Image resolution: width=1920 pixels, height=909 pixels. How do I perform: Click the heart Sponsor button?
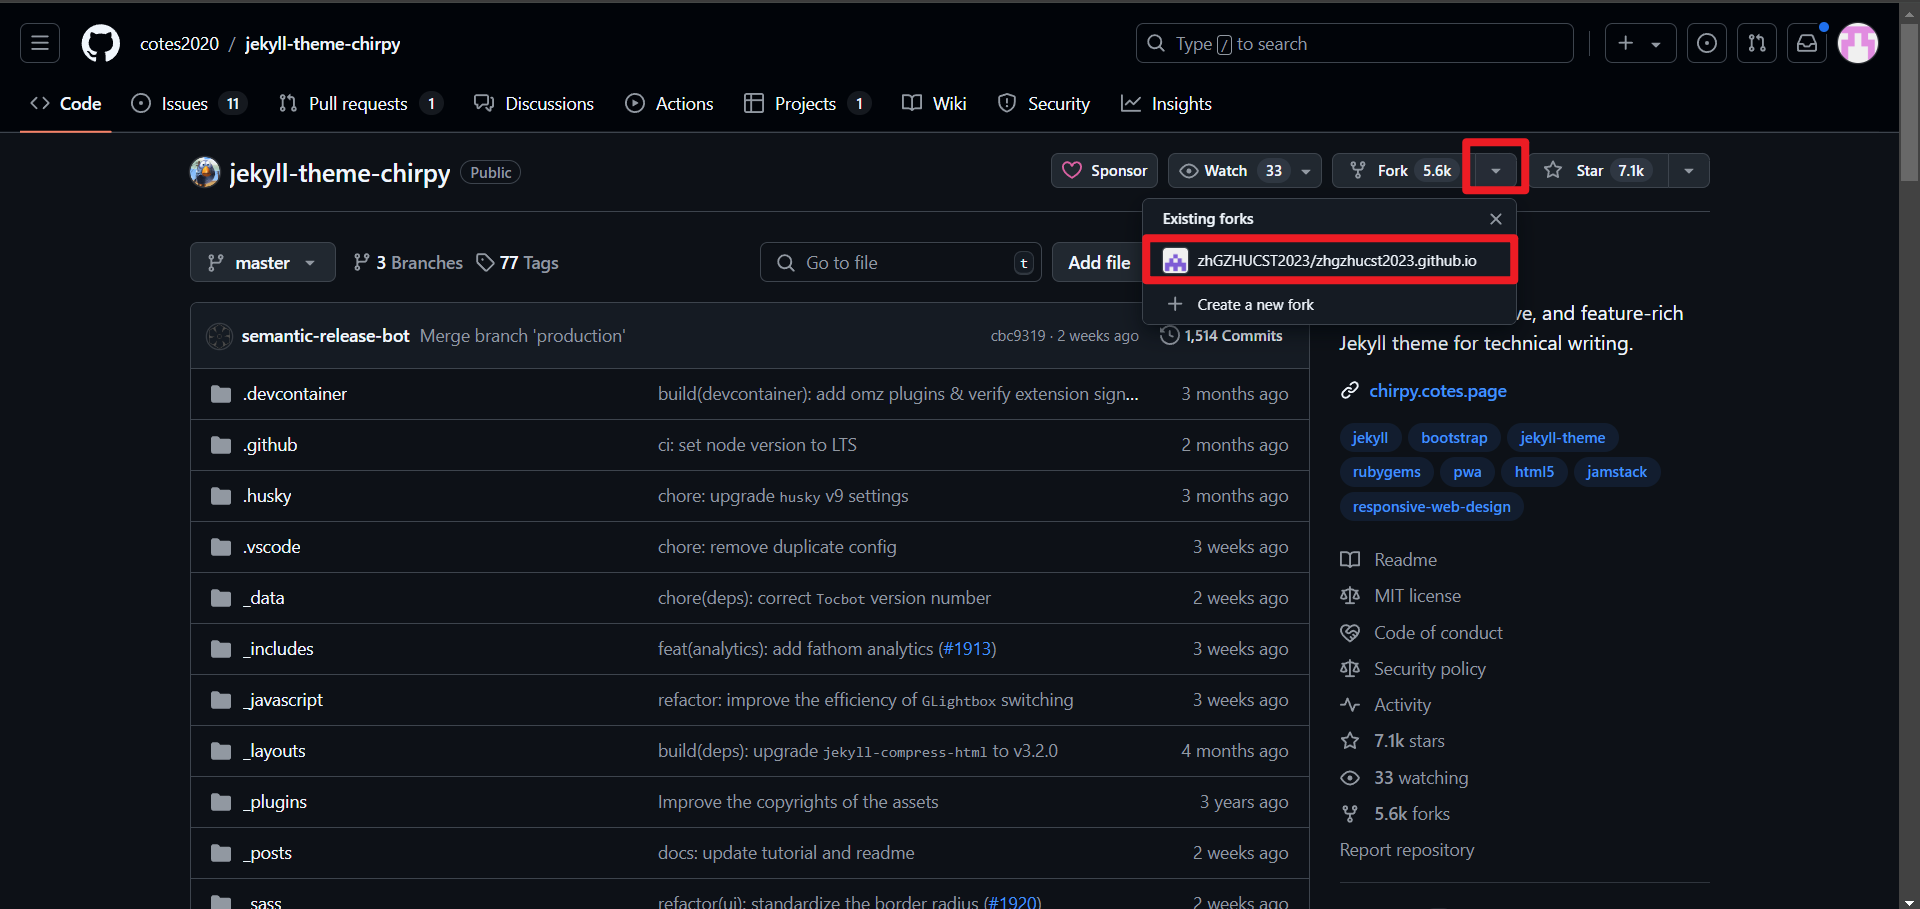(x=1104, y=170)
